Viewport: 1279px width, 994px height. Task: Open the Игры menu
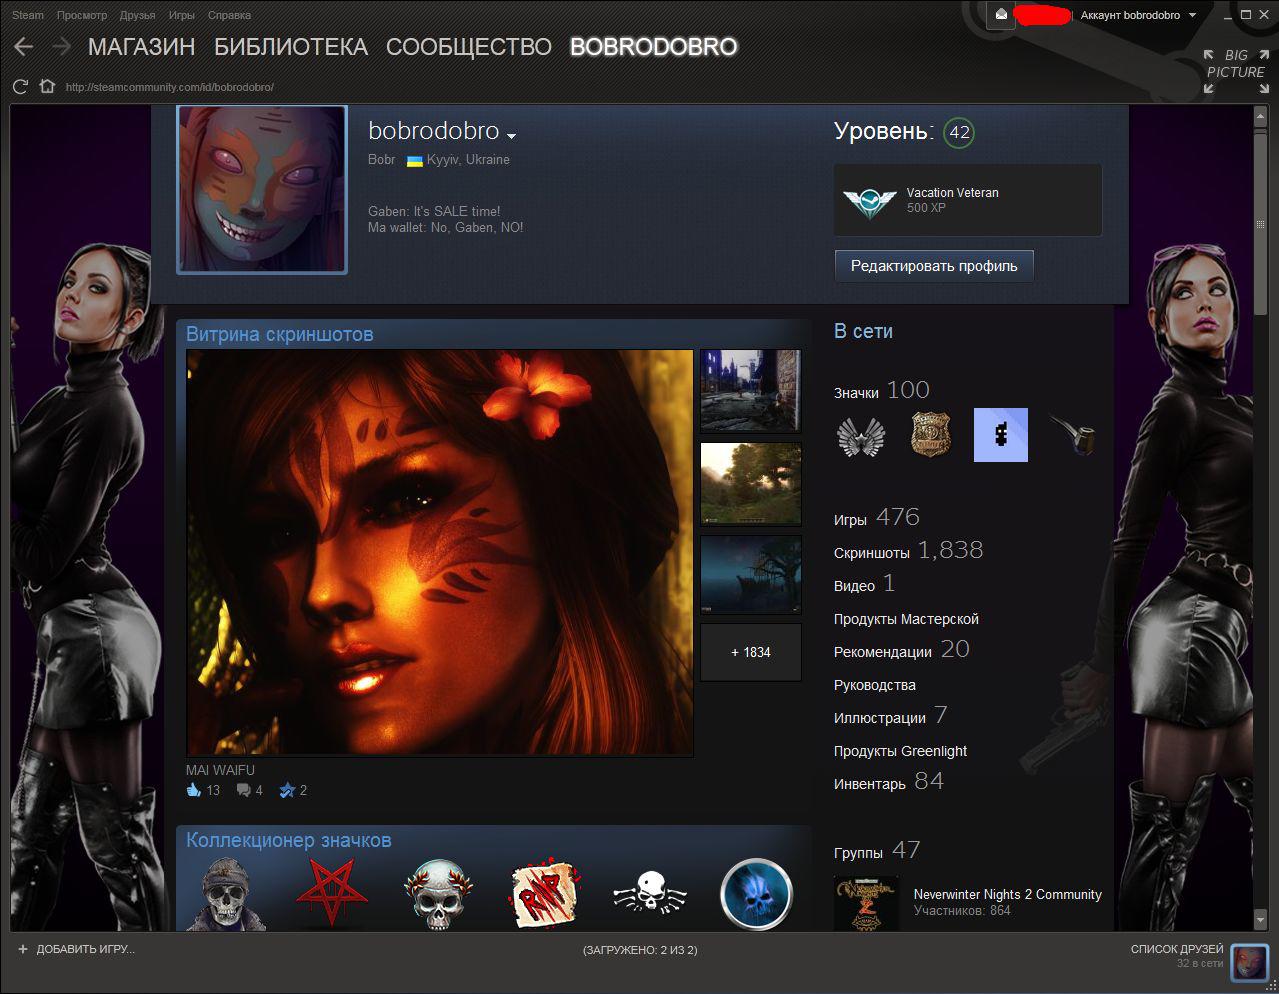click(x=182, y=15)
